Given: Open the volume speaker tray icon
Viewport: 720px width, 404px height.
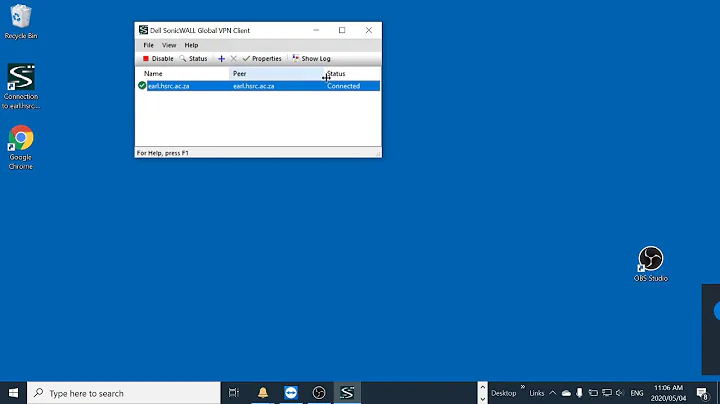Looking at the screenshot, I should click(620, 393).
